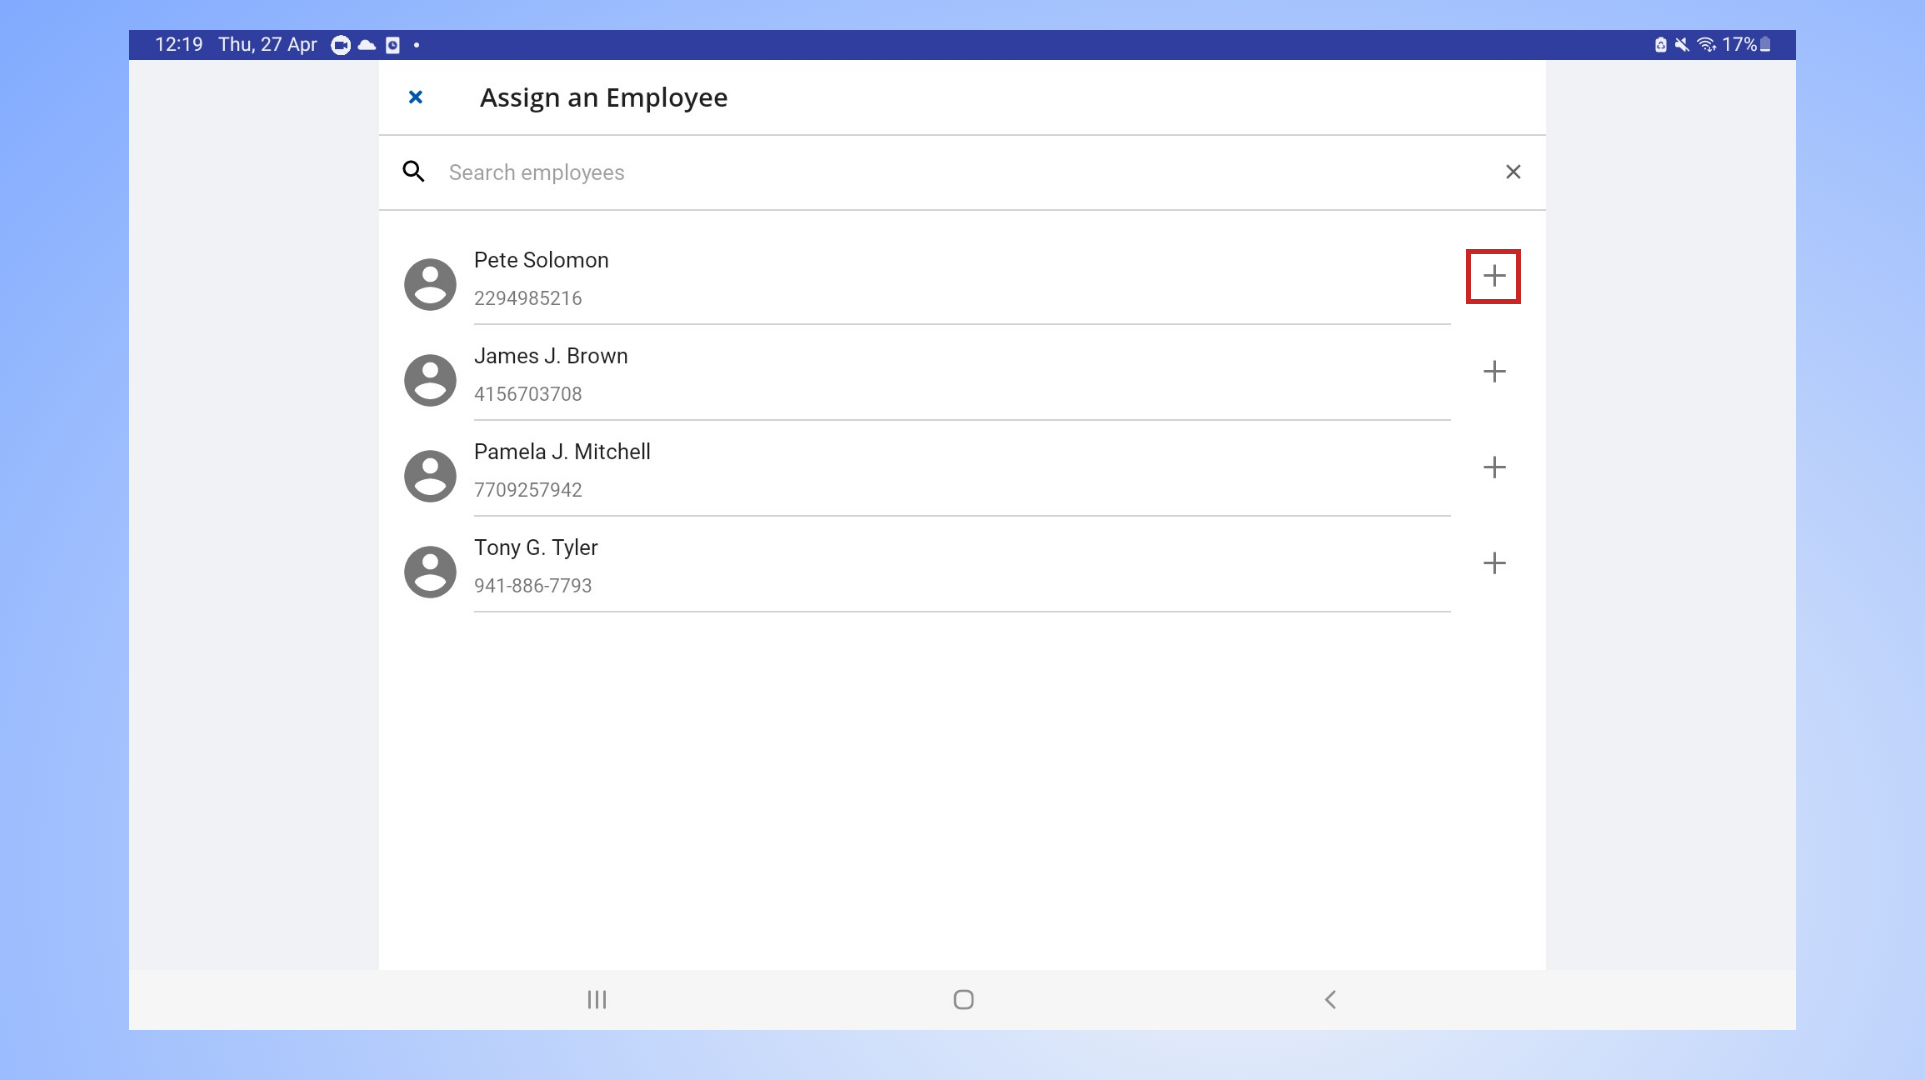This screenshot has height=1080, width=1925.
Task: Close the Assign an Employee dialog
Action: pyautogui.click(x=416, y=97)
